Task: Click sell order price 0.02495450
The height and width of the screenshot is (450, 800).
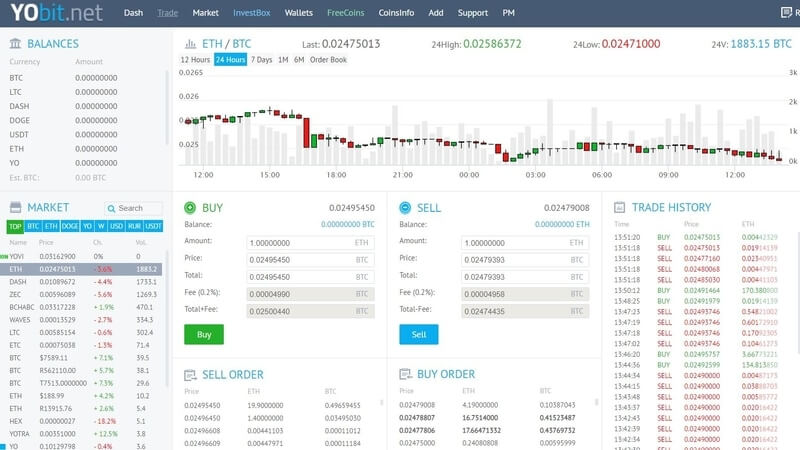Action: point(202,406)
